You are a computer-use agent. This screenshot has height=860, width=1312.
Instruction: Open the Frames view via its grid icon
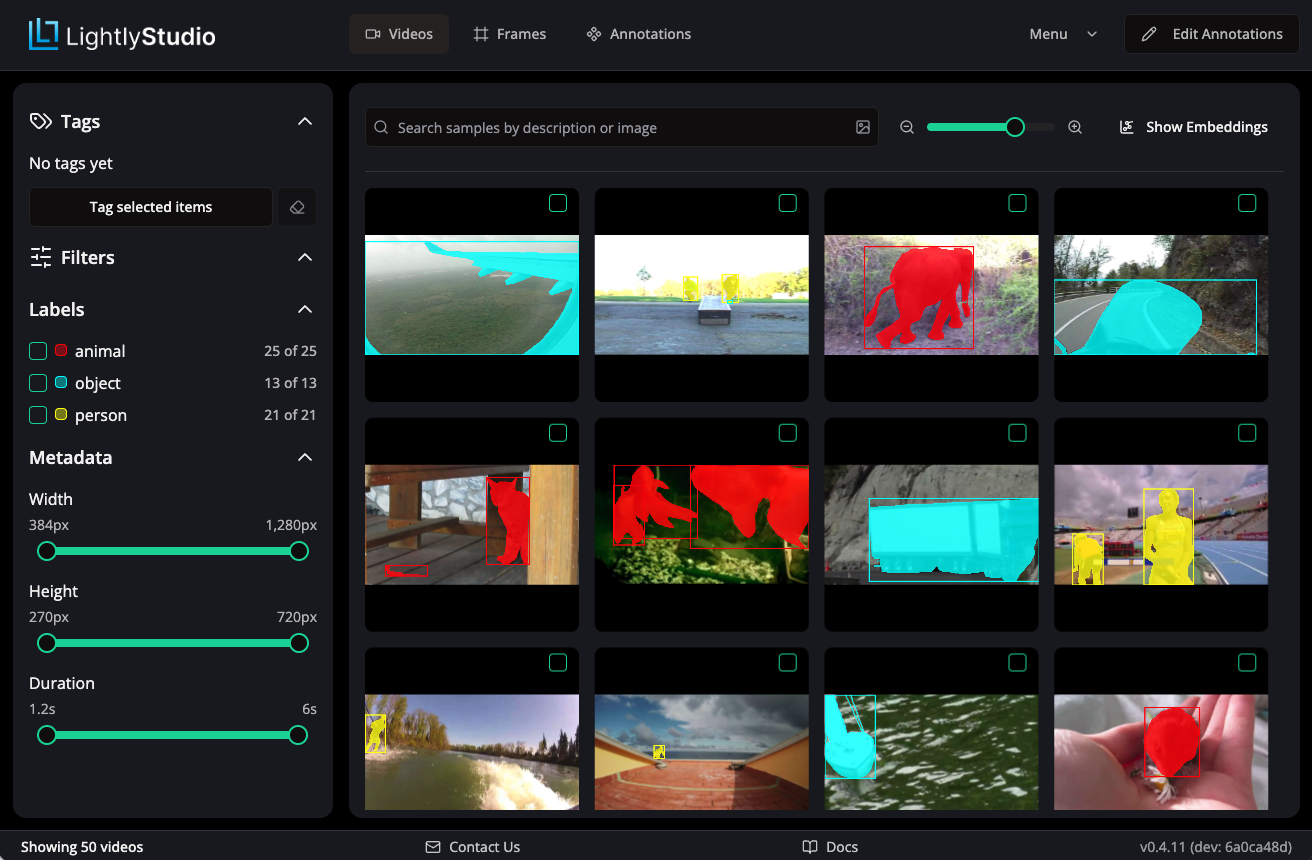pyautogui.click(x=481, y=33)
